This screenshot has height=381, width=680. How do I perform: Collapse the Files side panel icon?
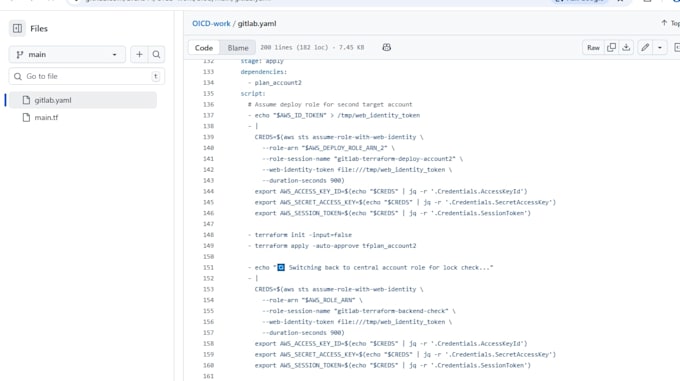[17, 29]
